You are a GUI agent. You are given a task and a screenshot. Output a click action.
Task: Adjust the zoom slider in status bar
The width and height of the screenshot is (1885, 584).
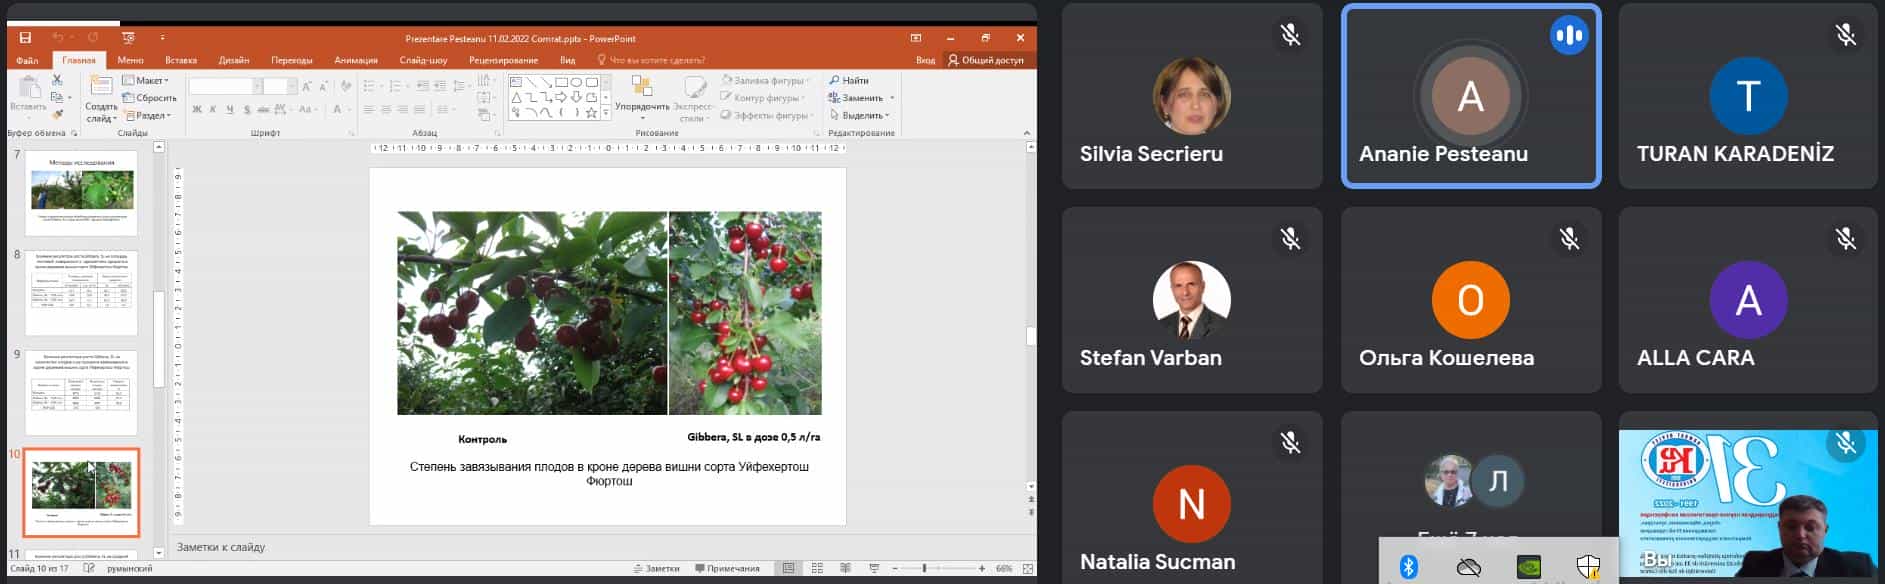924,568
